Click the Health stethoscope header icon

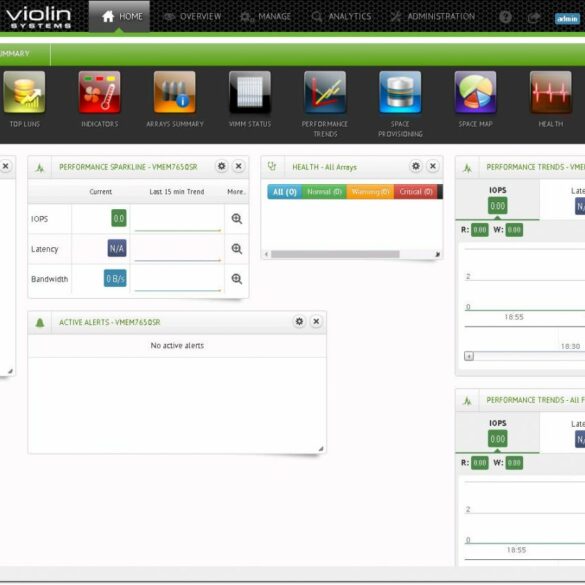[272, 166]
